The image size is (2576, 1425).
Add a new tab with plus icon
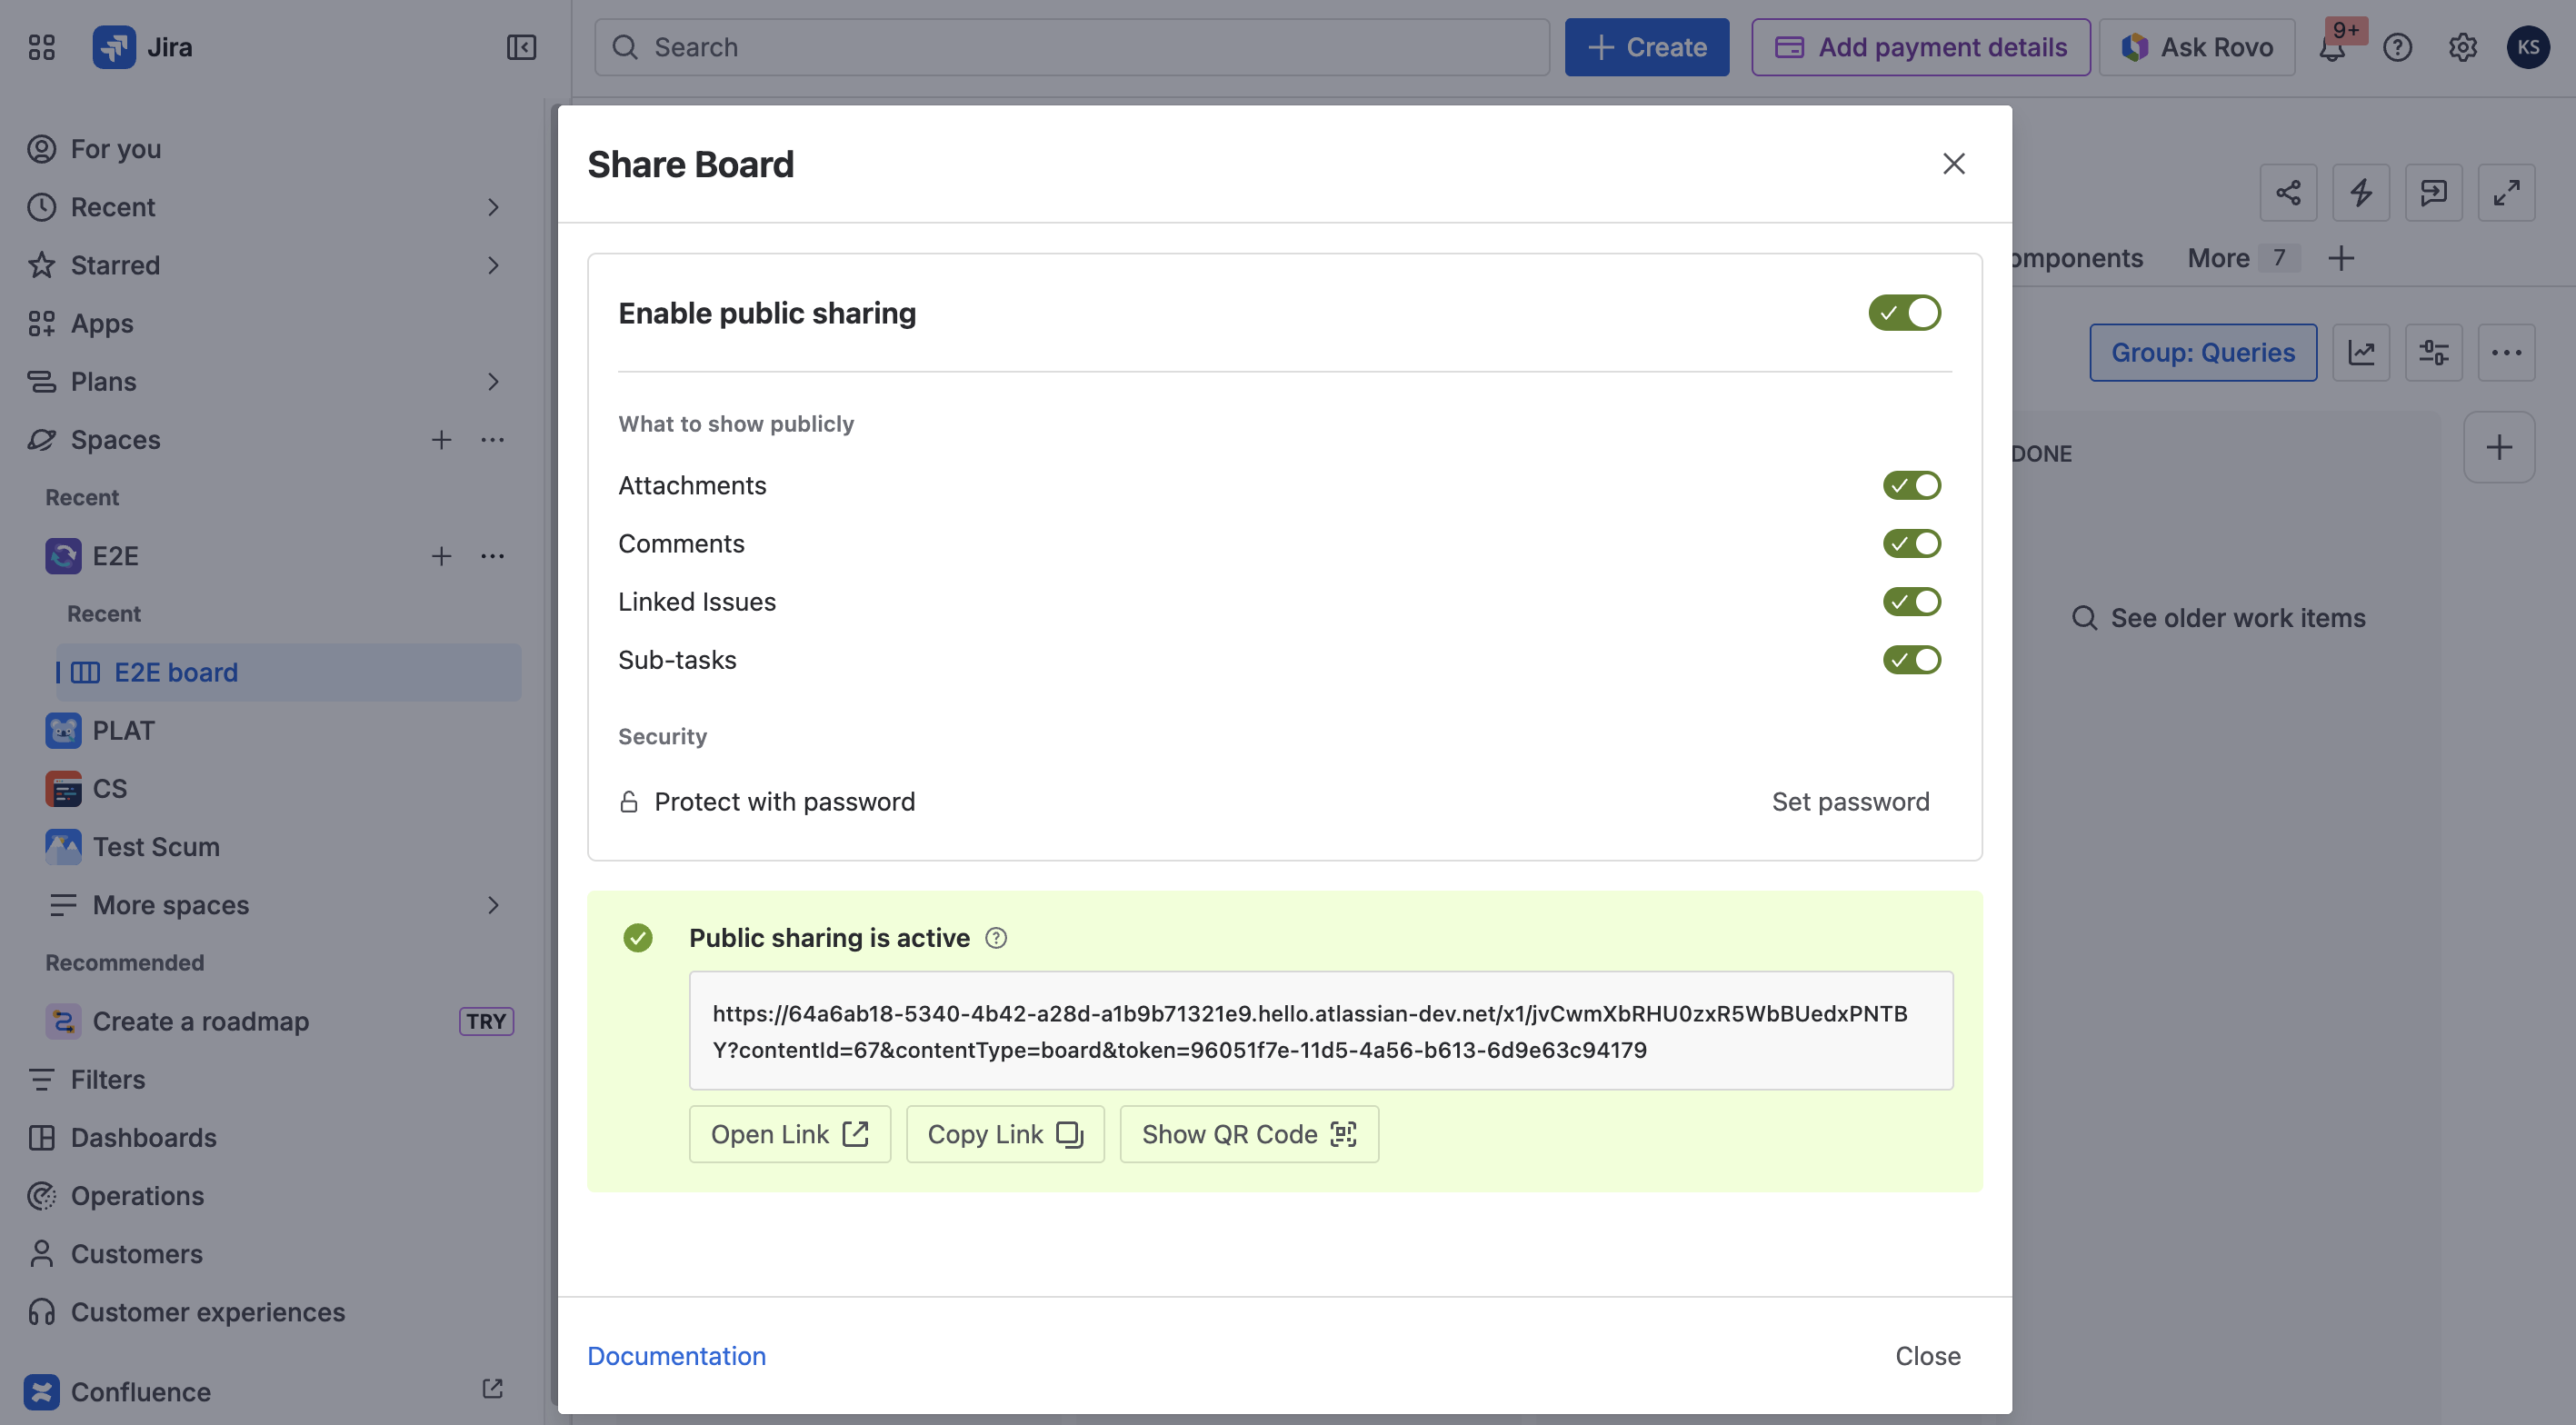coord(2341,258)
